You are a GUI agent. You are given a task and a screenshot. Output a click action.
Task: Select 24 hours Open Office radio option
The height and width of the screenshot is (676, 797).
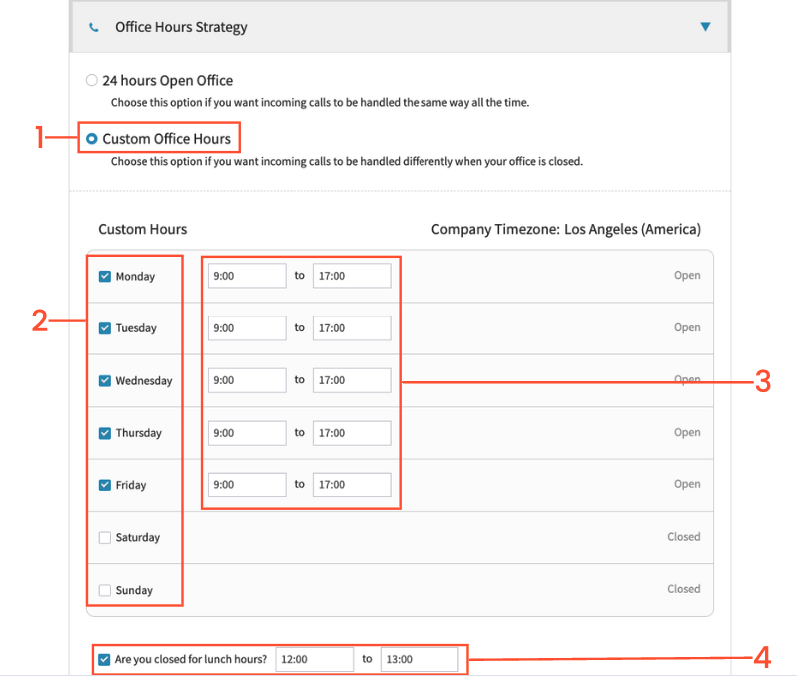[x=91, y=80]
